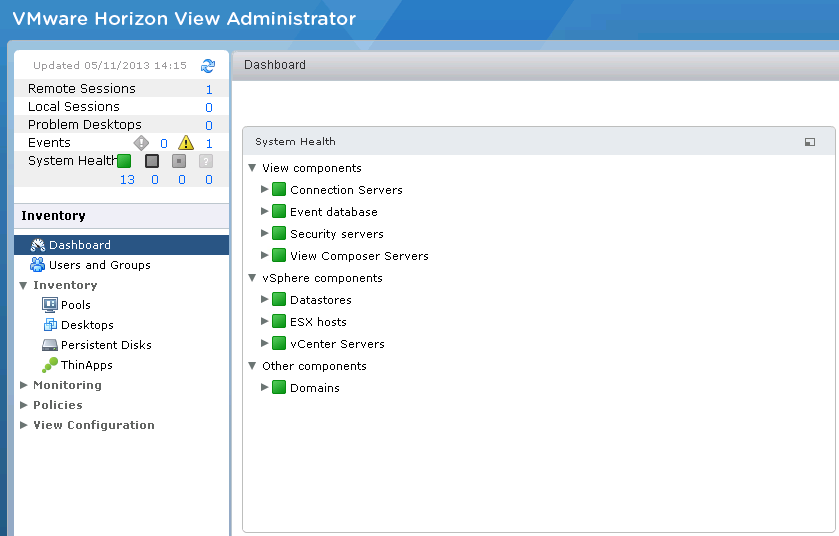The height and width of the screenshot is (536, 839).
Task: Click the Desktops icon in the sidebar
Action: (x=50, y=325)
